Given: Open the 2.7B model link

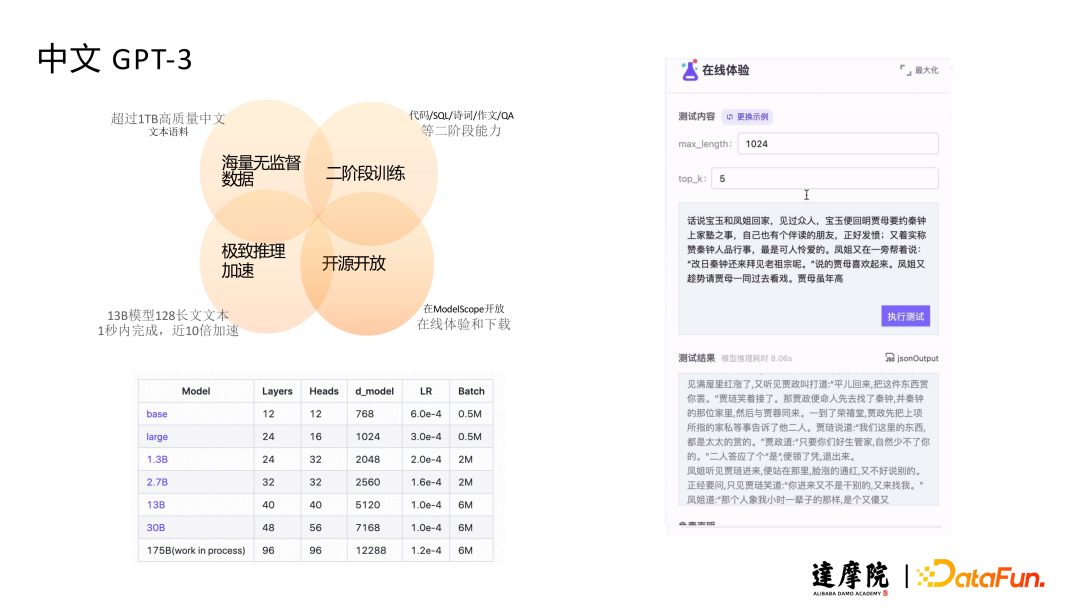Looking at the screenshot, I should tap(157, 482).
